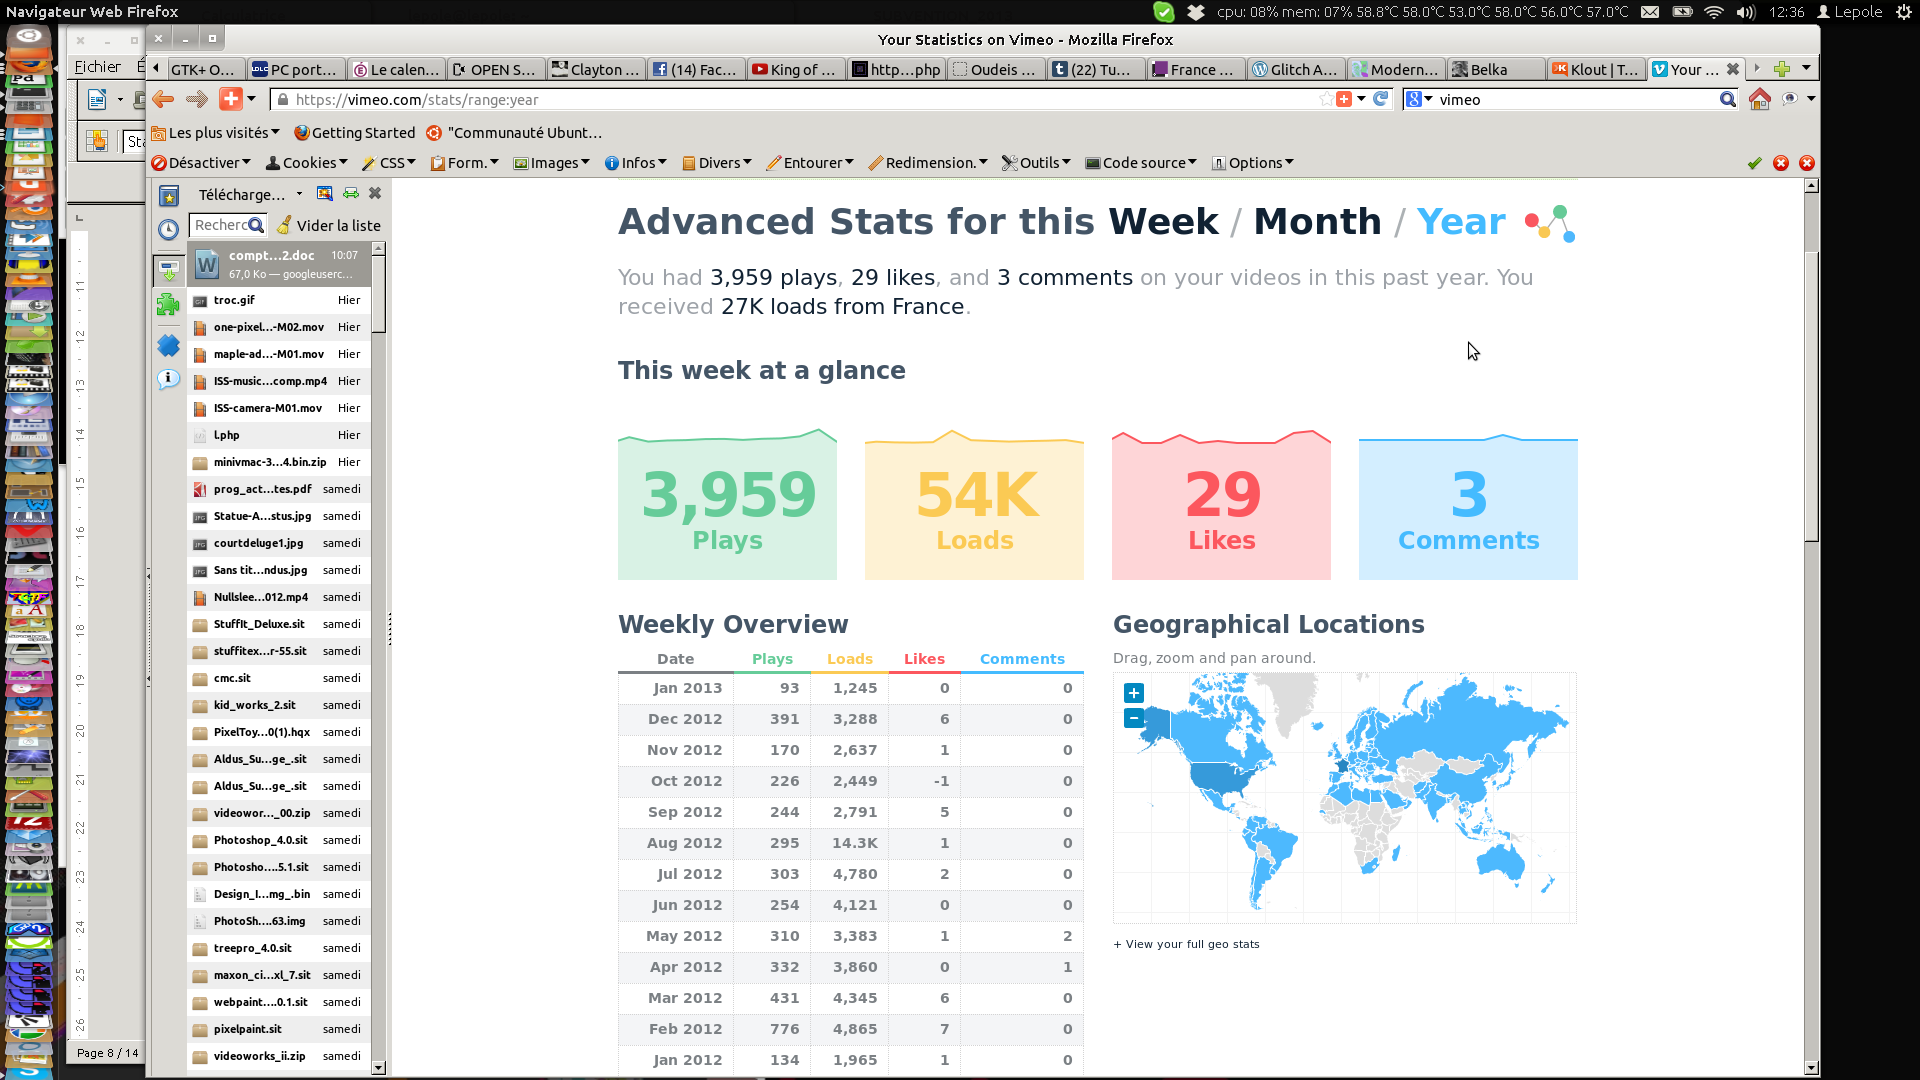Open bookmarks panel star icon in sidebar
Viewport: 1920px width, 1080px height.
(x=169, y=197)
